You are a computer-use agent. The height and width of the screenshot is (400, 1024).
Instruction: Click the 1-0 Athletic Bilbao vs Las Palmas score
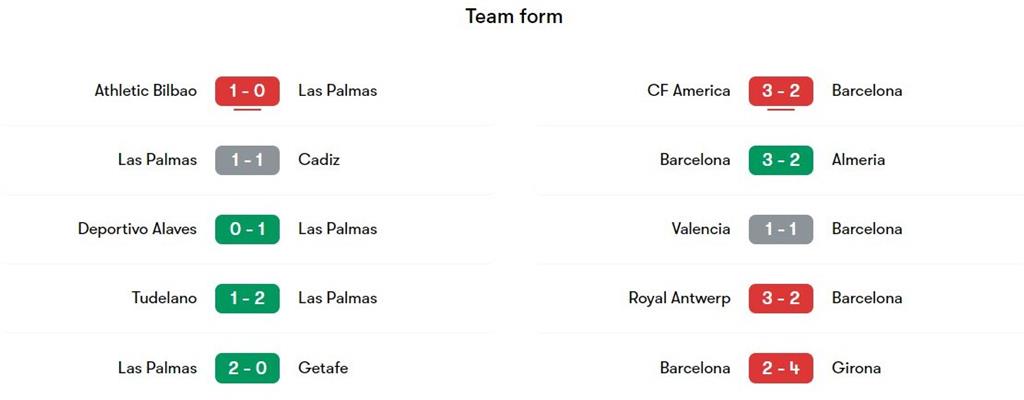(247, 91)
